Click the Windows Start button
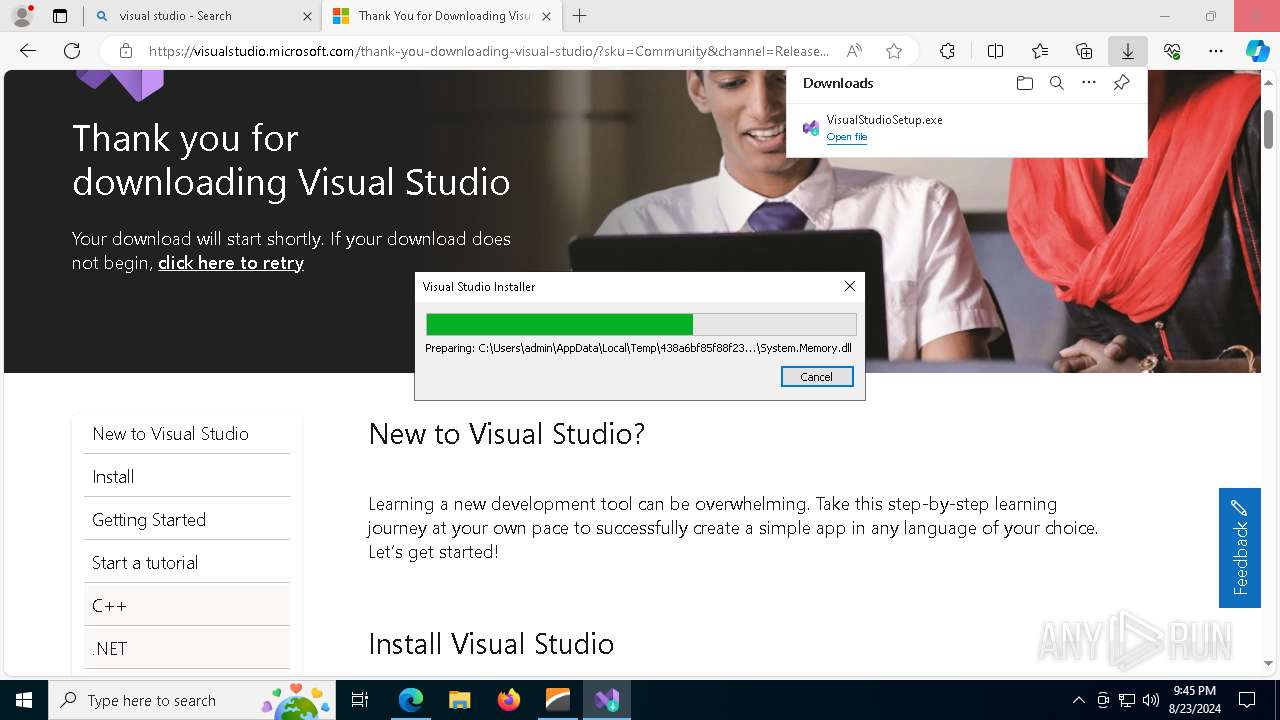Viewport: 1280px width, 720px height. [x=24, y=700]
